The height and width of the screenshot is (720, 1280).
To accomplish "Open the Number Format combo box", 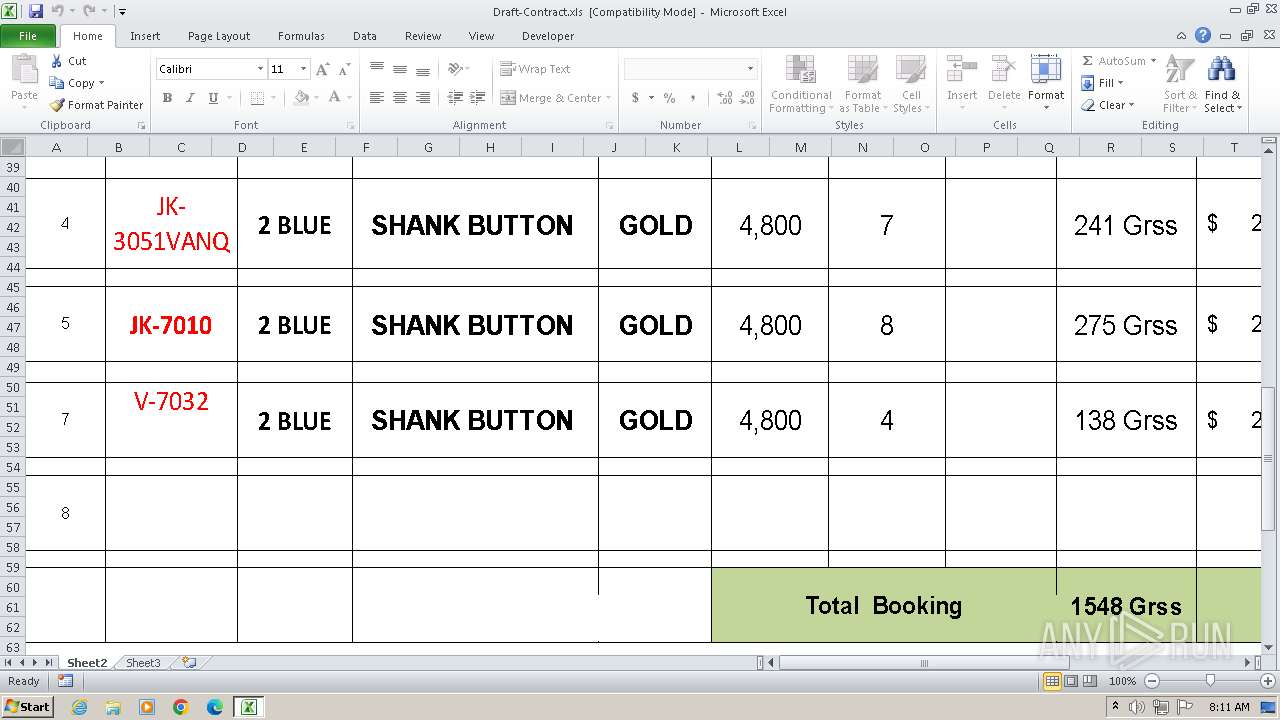I will click(690, 69).
